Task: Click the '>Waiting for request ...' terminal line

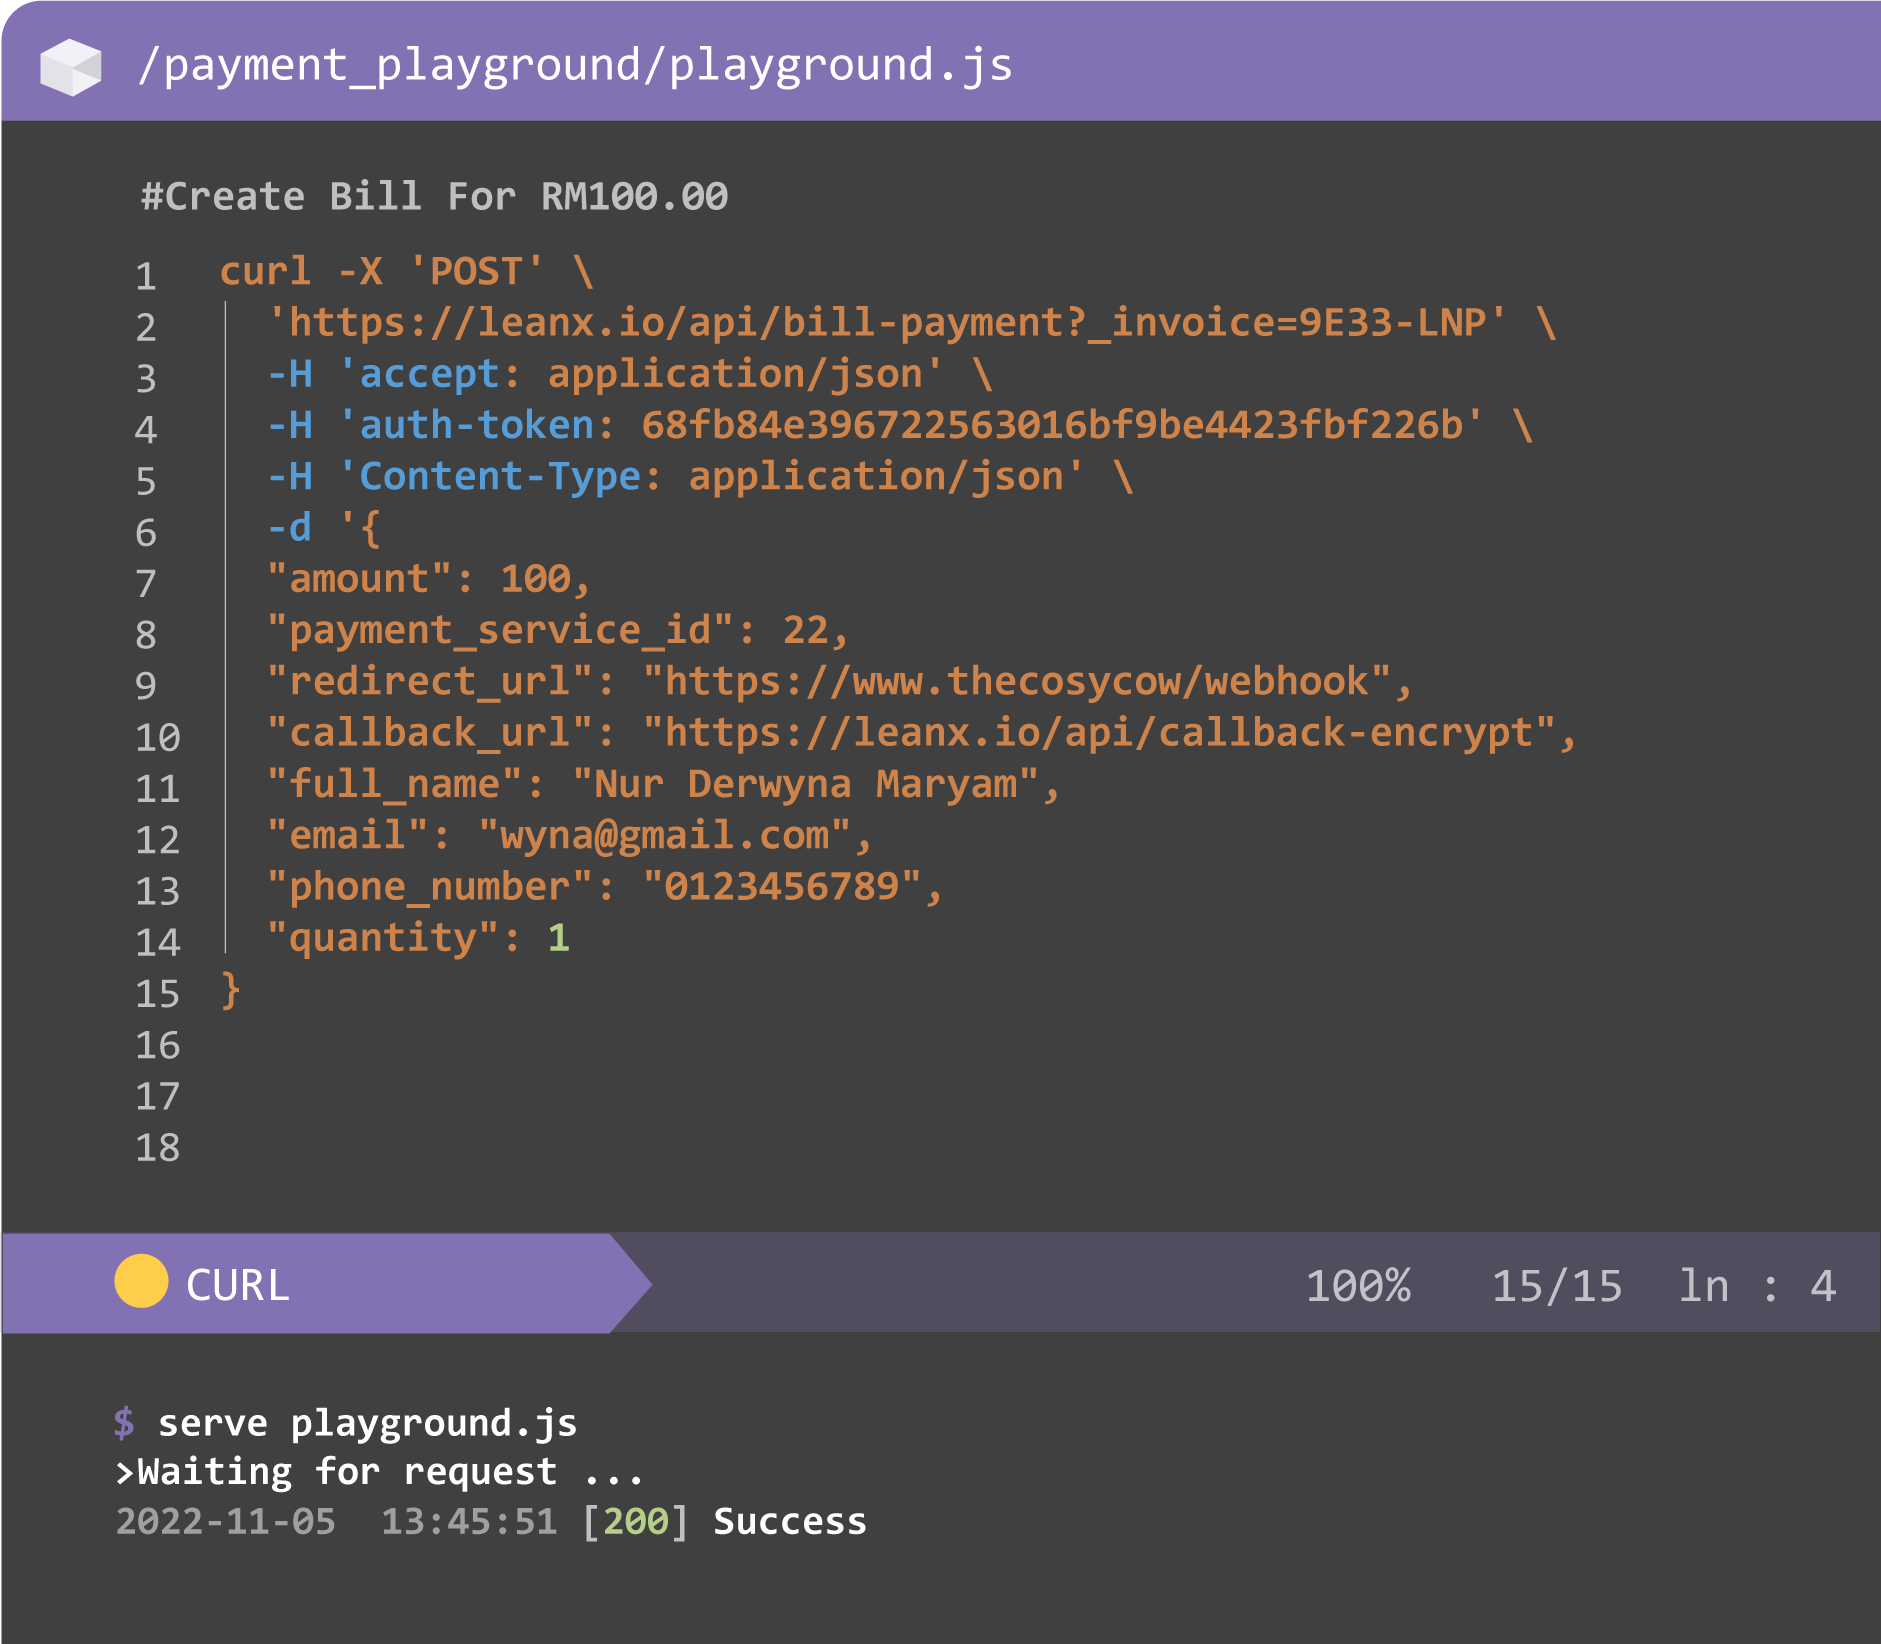Action: click(x=379, y=1472)
